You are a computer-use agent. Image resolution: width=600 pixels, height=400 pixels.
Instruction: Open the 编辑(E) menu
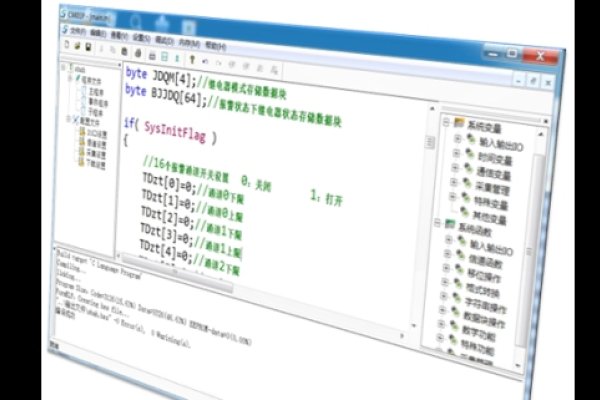point(98,33)
